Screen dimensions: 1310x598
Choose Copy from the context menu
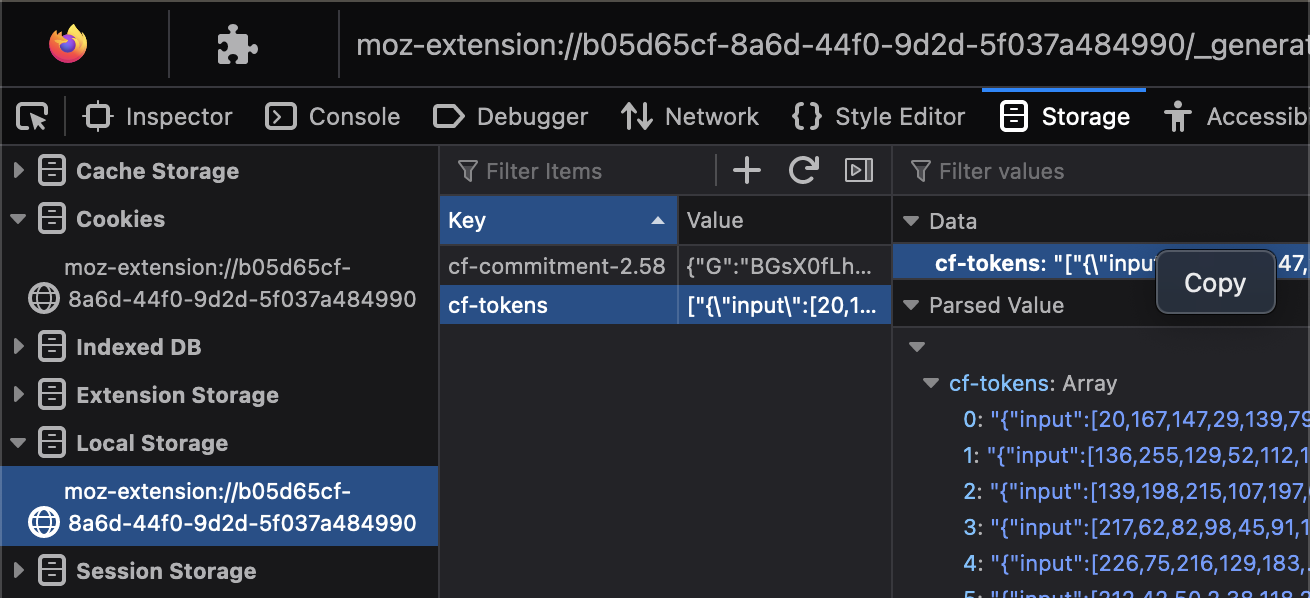(1215, 283)
